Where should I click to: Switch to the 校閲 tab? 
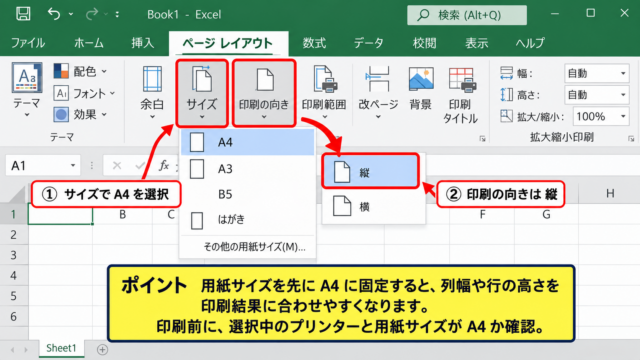tap(424, 43)
